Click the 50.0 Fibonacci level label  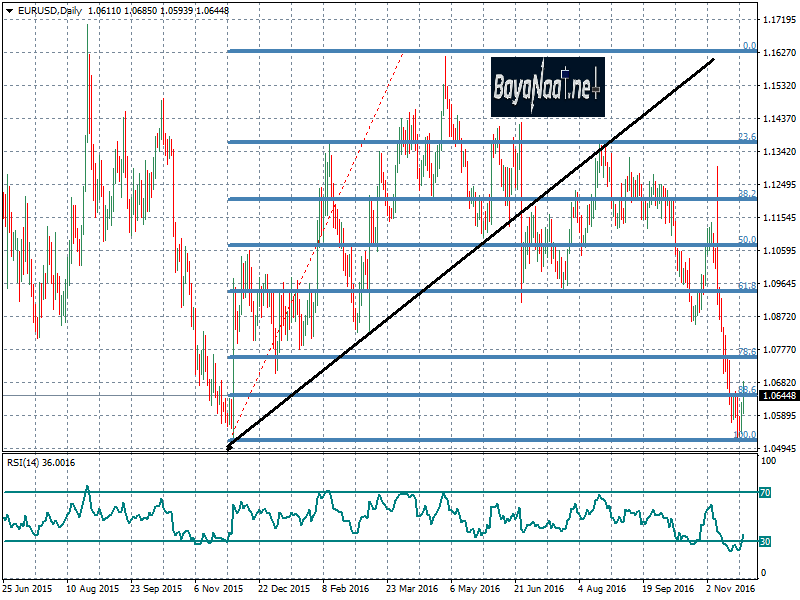pyautogui.click(x=746, y=240)
